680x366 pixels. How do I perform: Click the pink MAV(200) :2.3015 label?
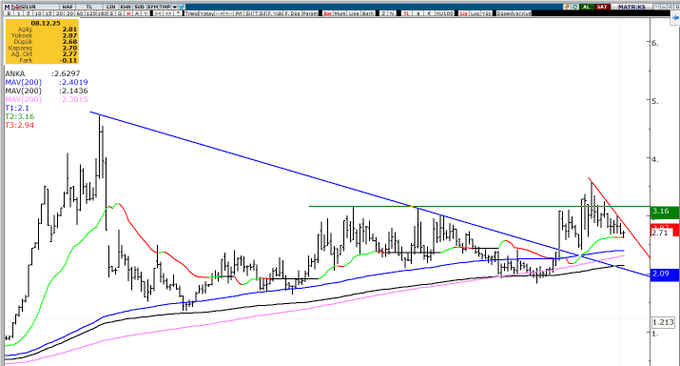pos(47,99)
